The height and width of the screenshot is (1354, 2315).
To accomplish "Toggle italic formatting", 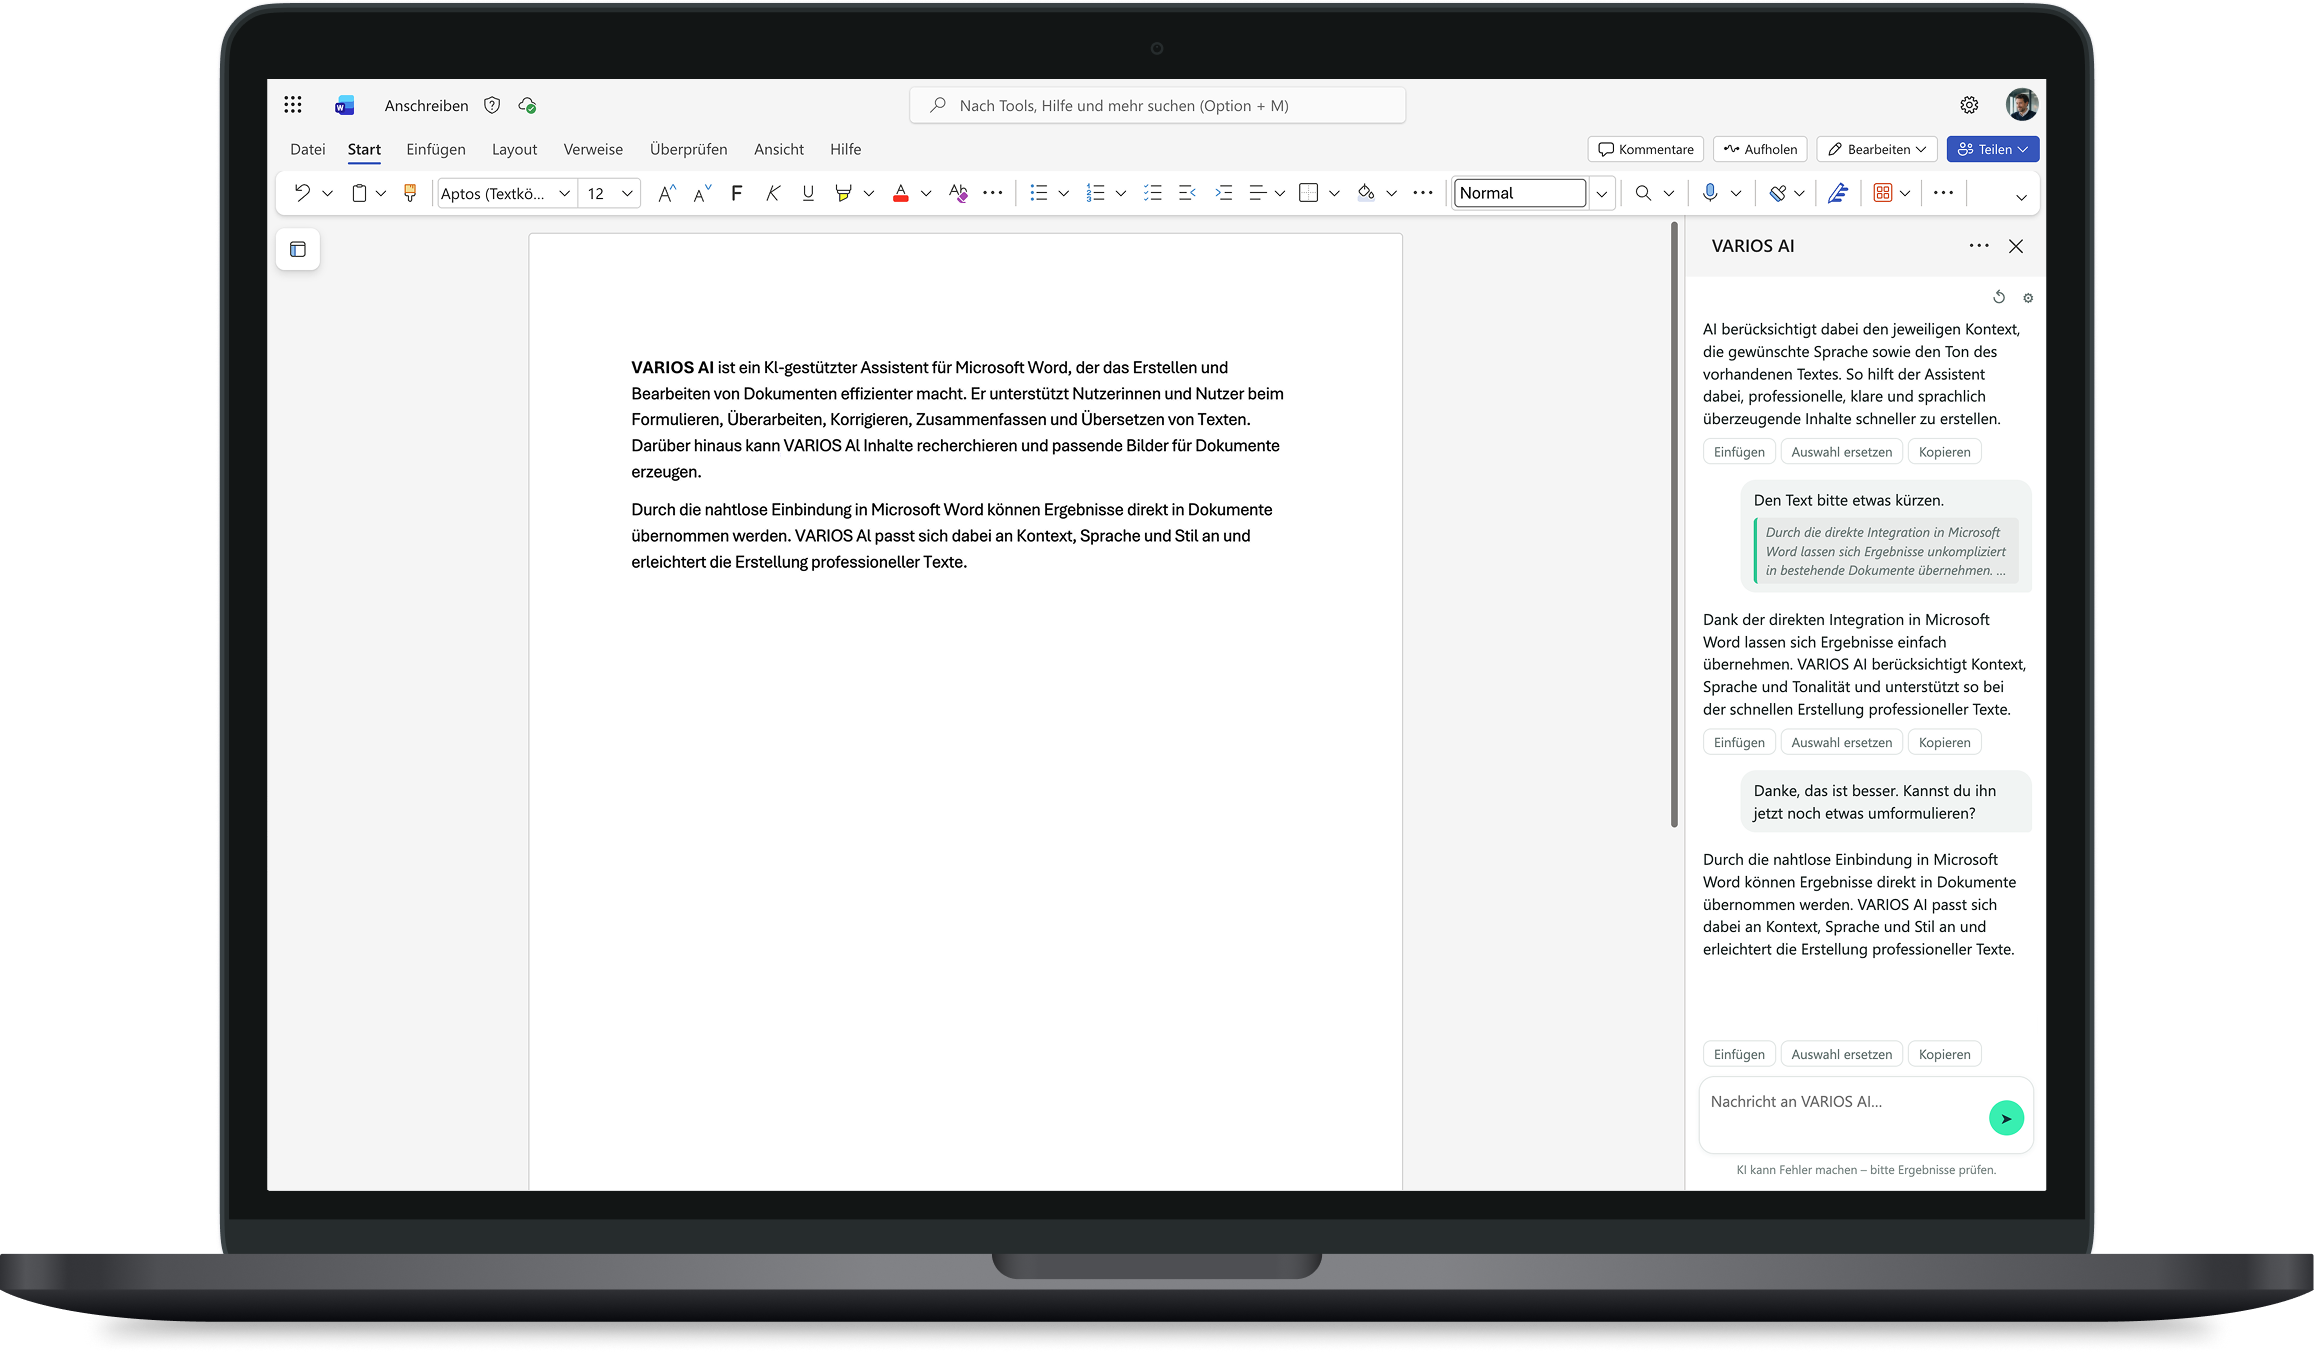I will point(773,193).
